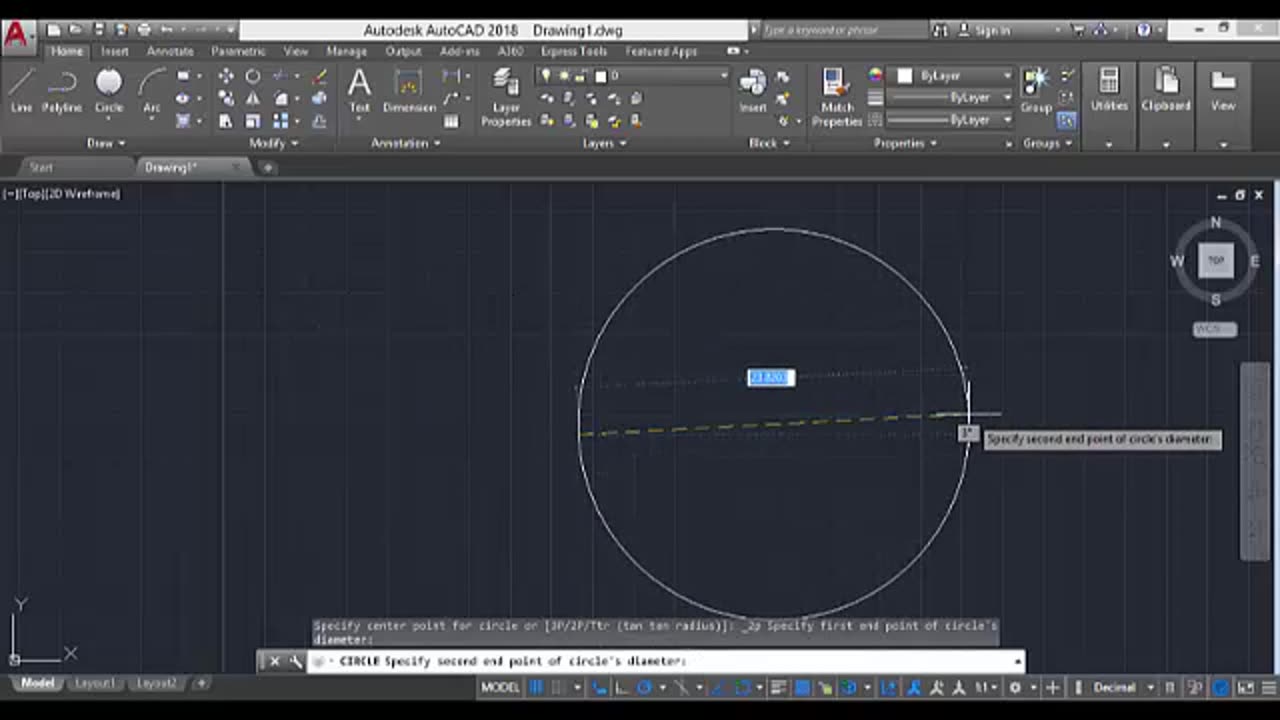Toggle dynamic input in status bar

point(600,687)
